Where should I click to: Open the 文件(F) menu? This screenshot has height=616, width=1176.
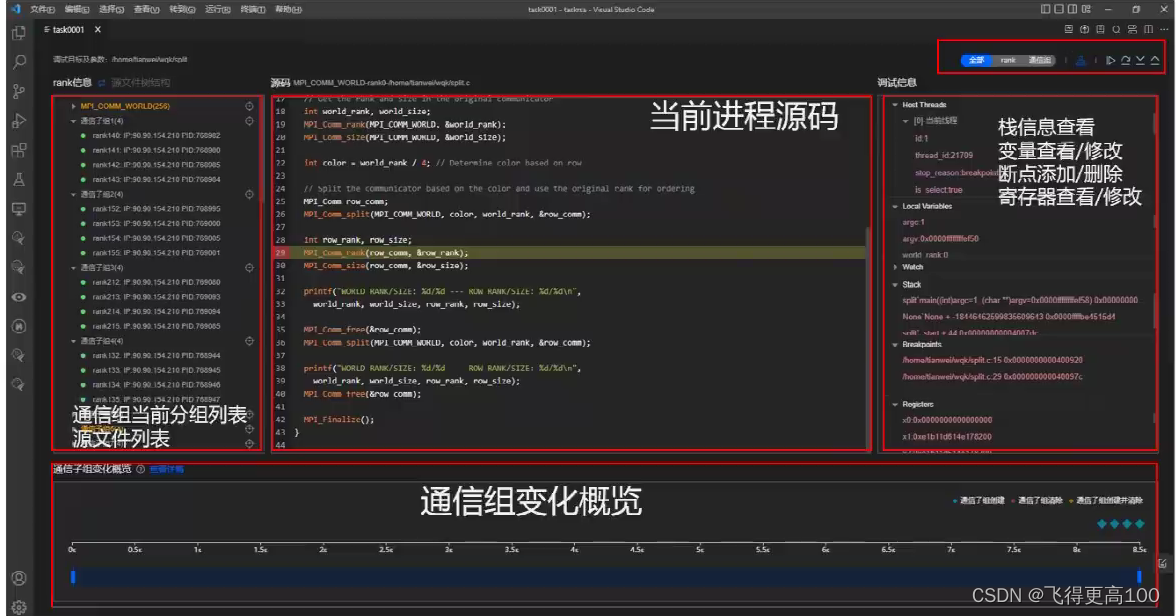(42, 10)
